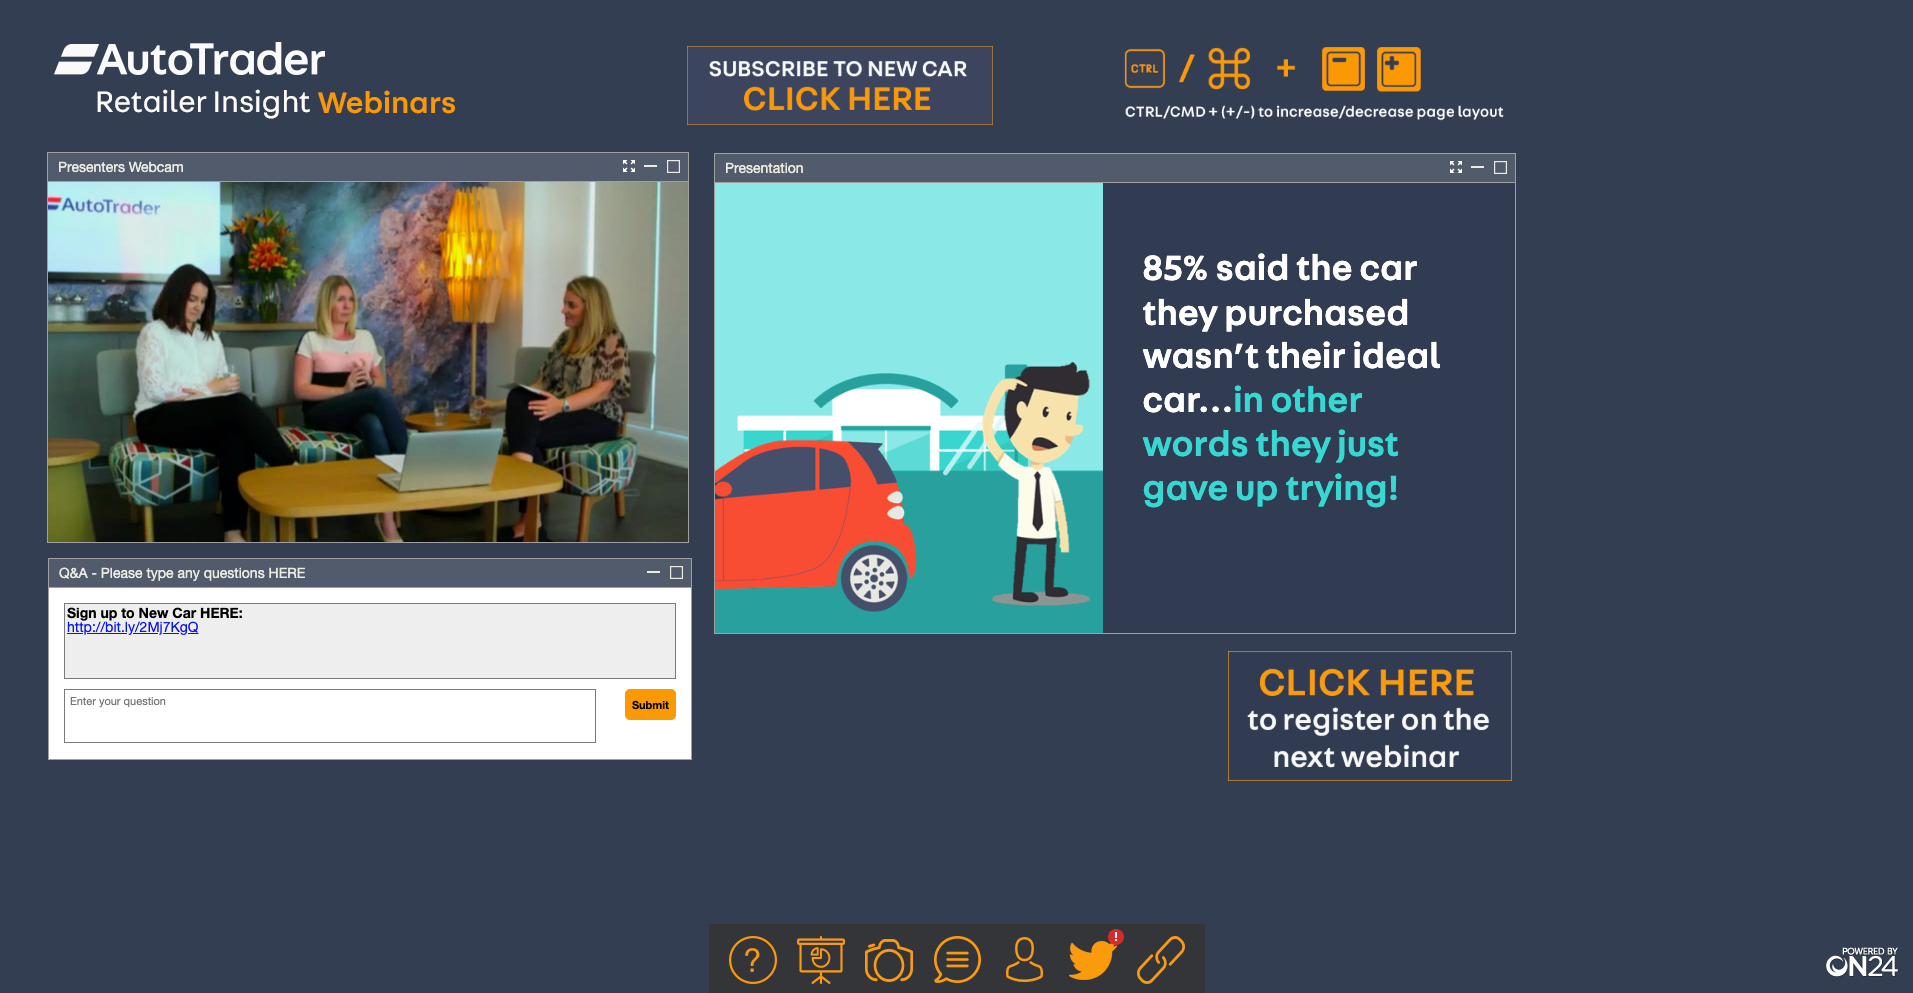Submit the Q&A question
This screenshot has height=993, width=1913.
(650, 705)
